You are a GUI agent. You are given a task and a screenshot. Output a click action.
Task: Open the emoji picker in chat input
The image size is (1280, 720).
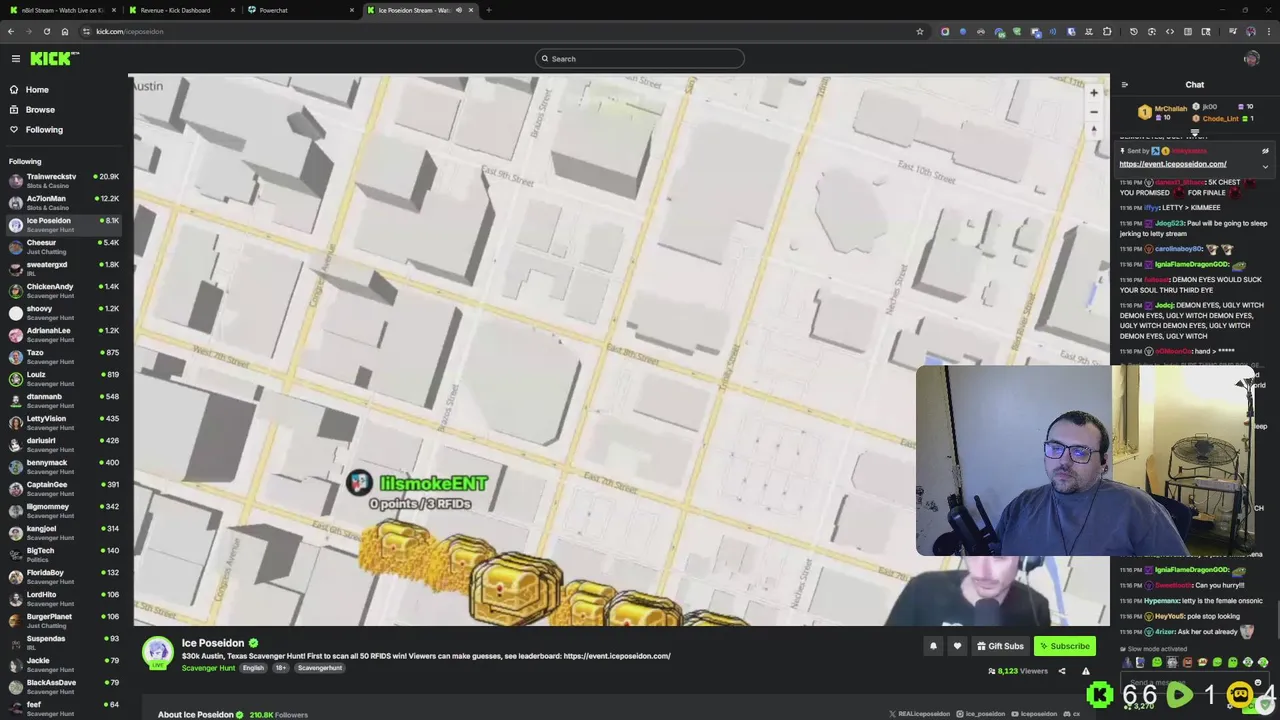tap(1258, 683)
